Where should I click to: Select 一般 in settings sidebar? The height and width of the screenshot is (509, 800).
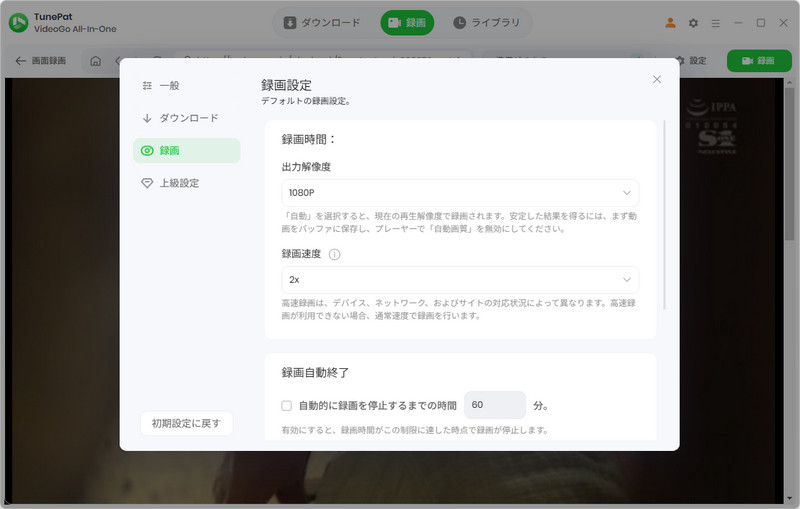pyautogui.click(x=187, y=86)
